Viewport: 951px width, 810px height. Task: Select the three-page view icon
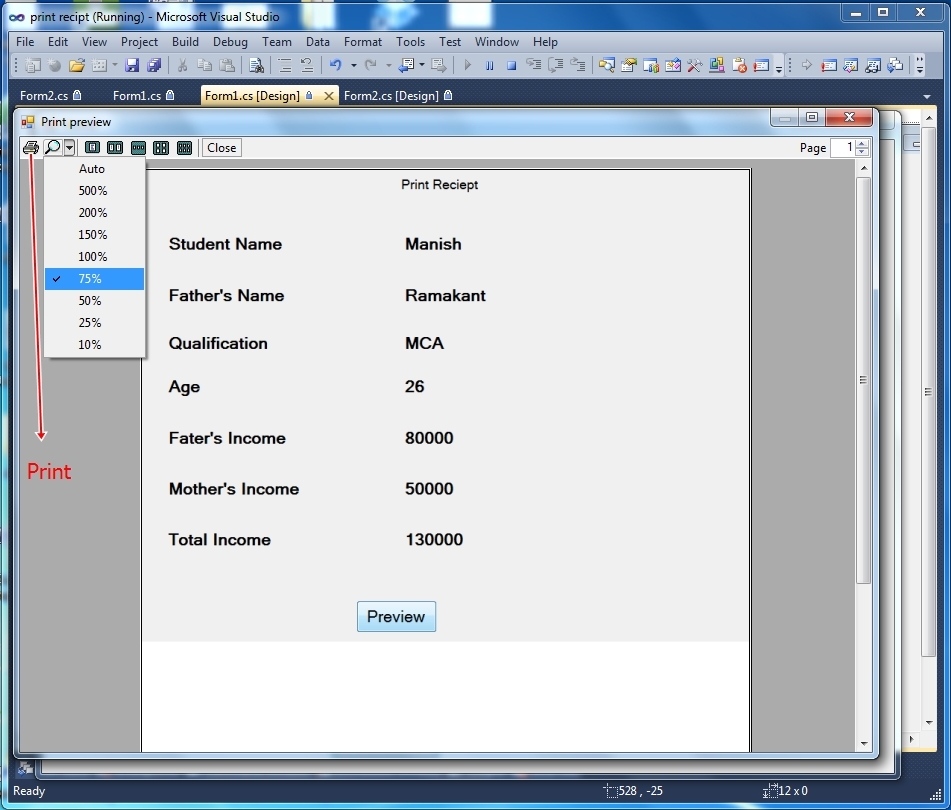coord(138,147)
